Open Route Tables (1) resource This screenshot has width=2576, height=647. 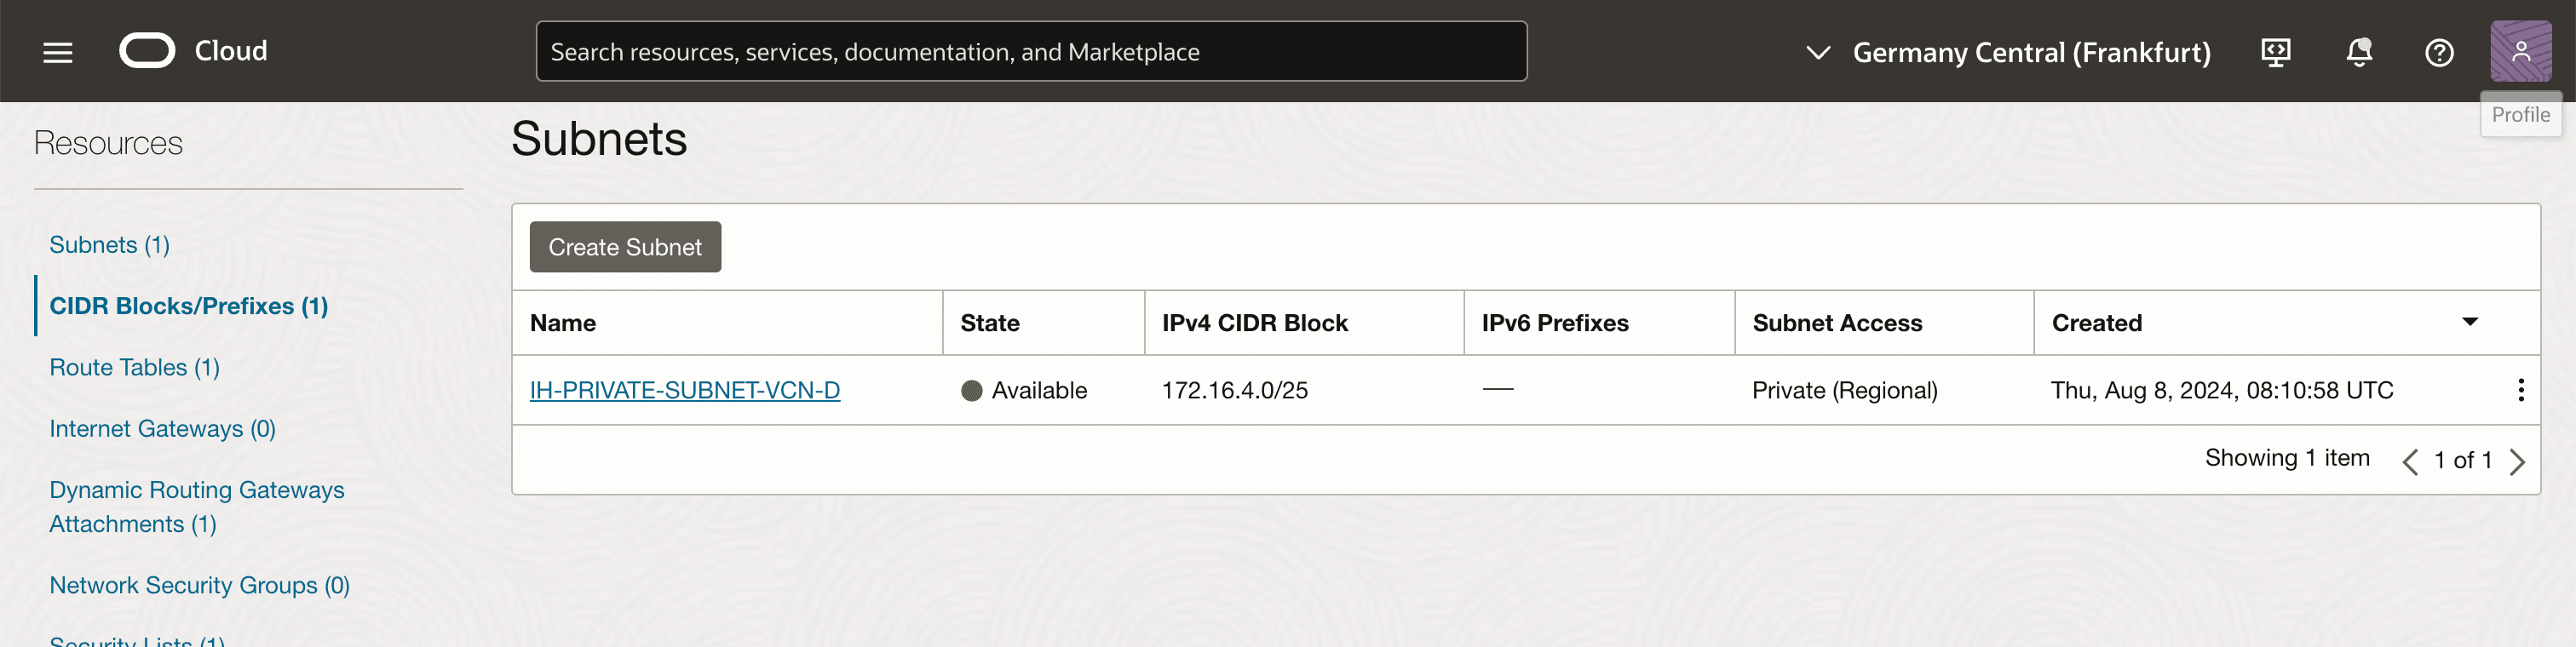pos(135,367)
